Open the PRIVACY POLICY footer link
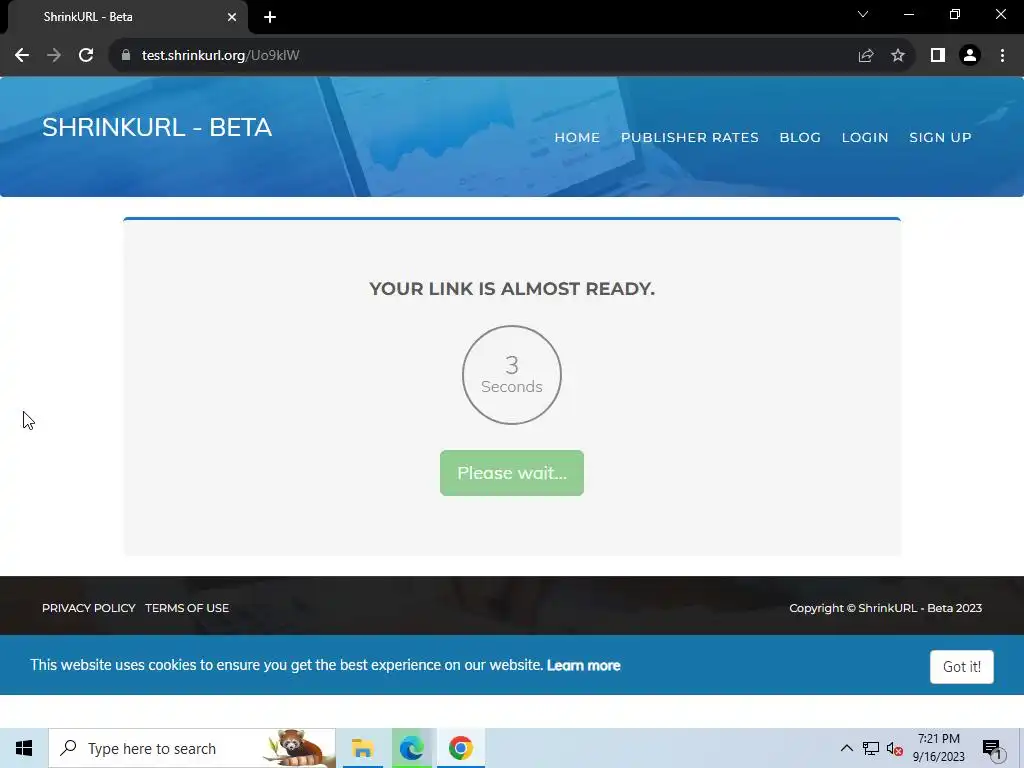This screenshot has height=768, width=1024. (x=89, y=608)
